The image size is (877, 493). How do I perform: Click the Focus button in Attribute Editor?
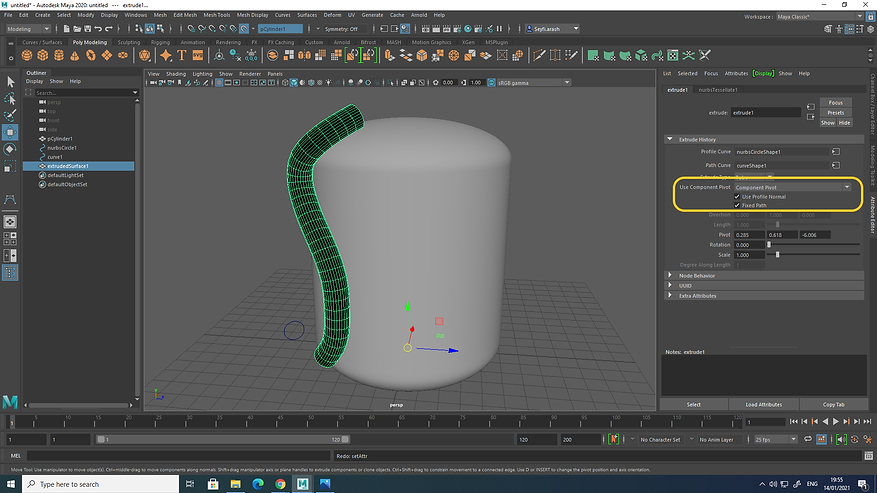(x=836, y=102)
